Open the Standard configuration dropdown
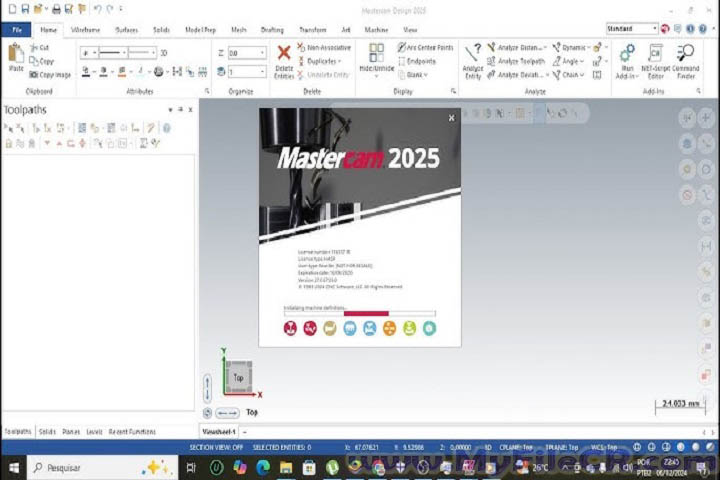This screenshot has width=720, height=480. [x=632, y=29]
